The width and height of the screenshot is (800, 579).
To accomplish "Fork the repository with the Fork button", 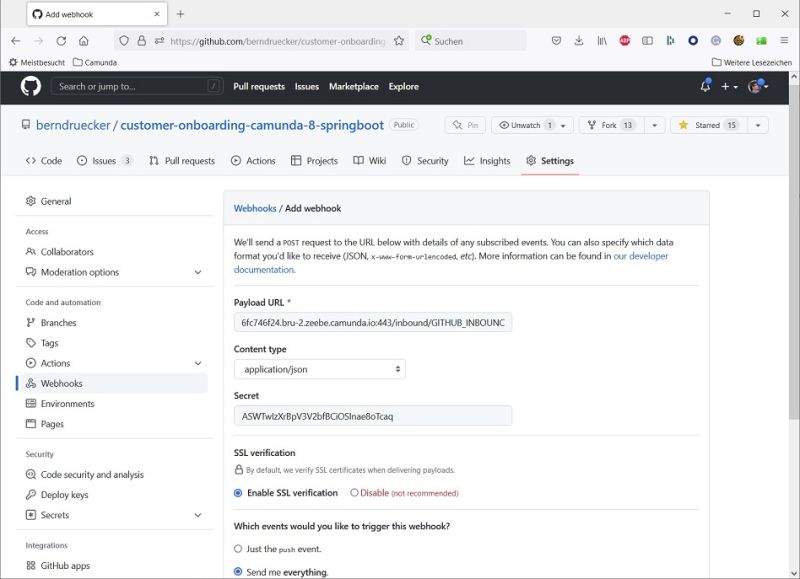I will (611, 125).
